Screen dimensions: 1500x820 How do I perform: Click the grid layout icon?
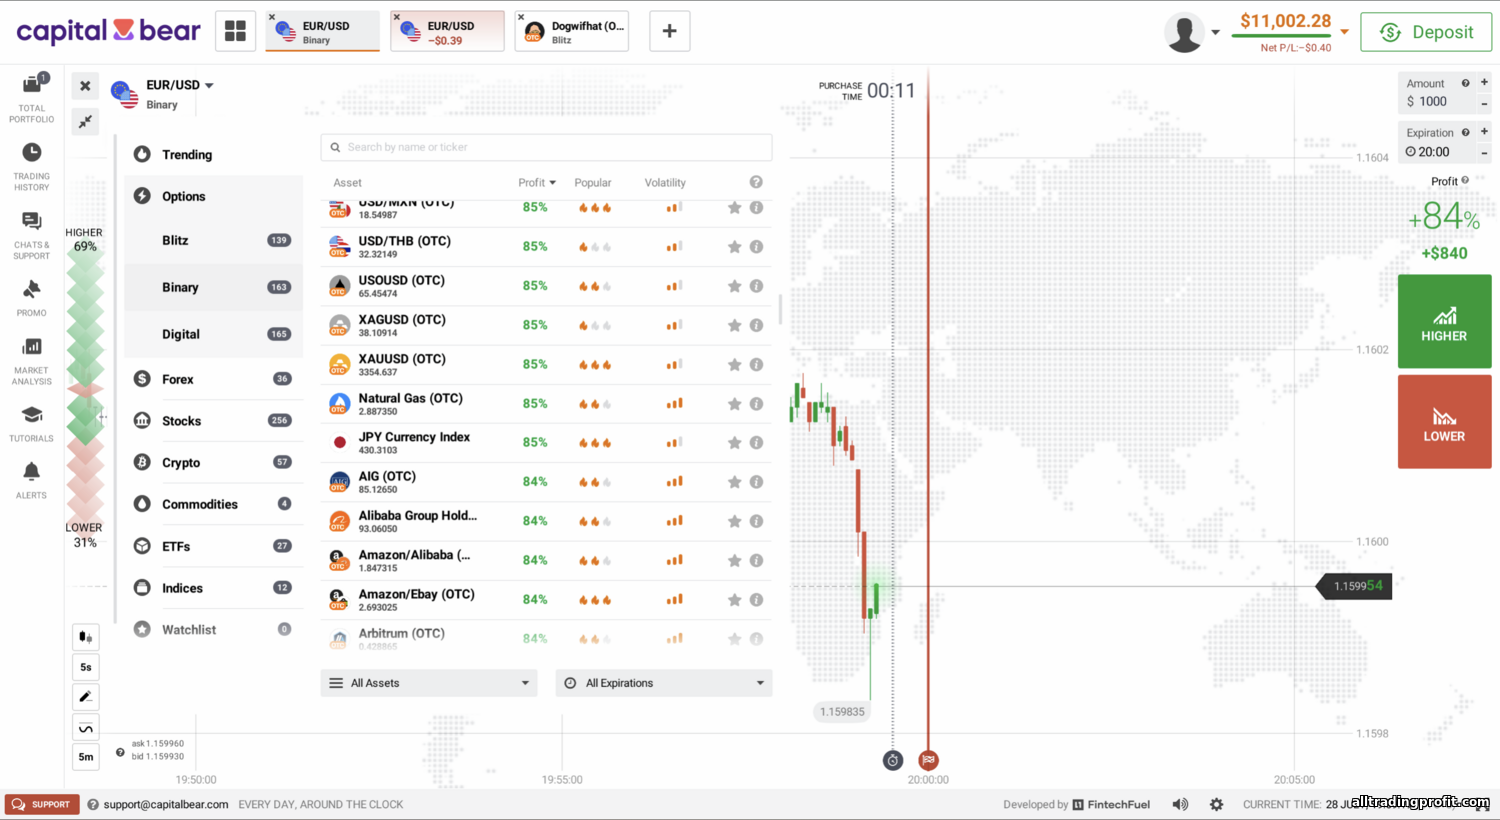point(235,32)
